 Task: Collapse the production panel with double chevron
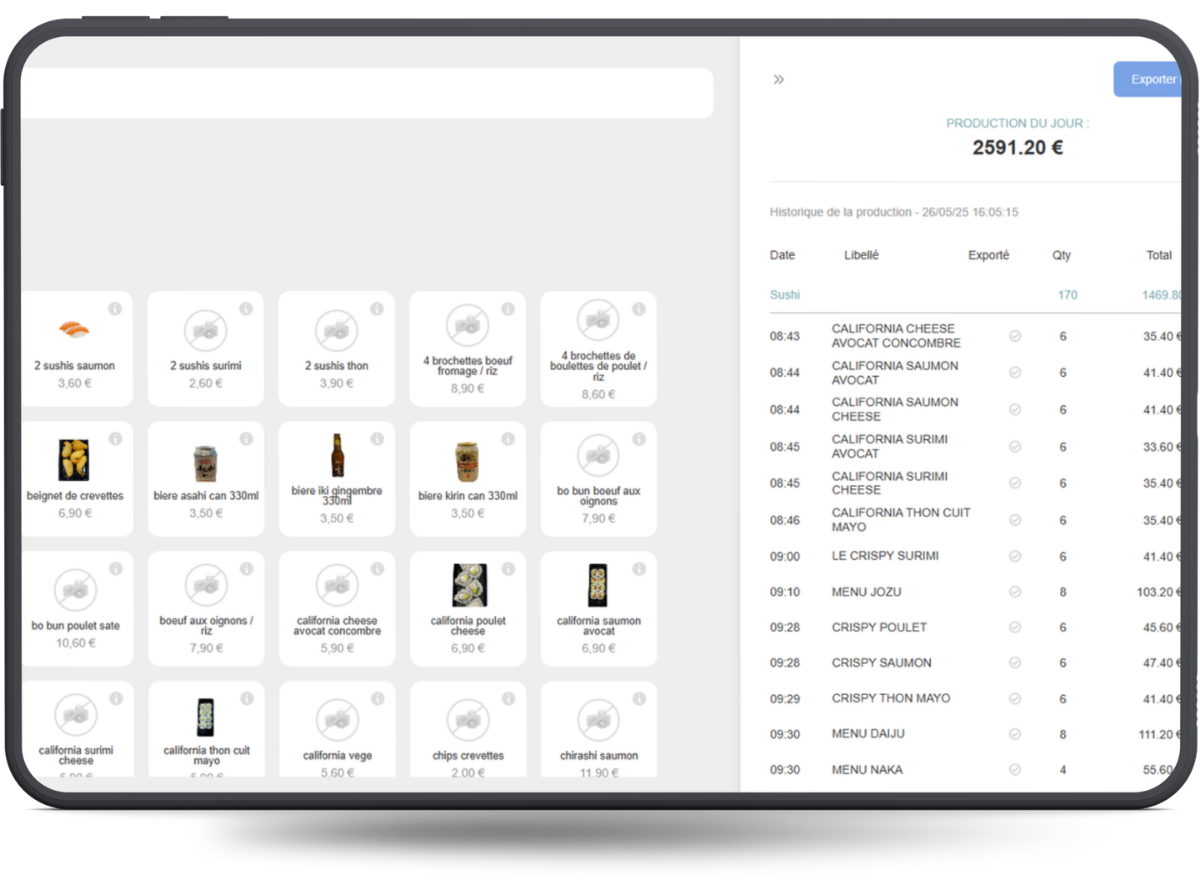pos(779,80)
